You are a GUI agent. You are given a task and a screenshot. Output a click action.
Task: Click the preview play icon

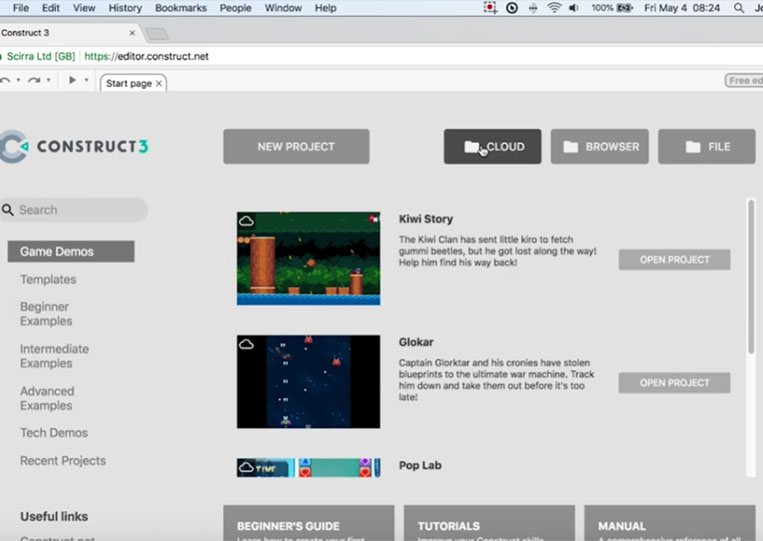point(72,80)
